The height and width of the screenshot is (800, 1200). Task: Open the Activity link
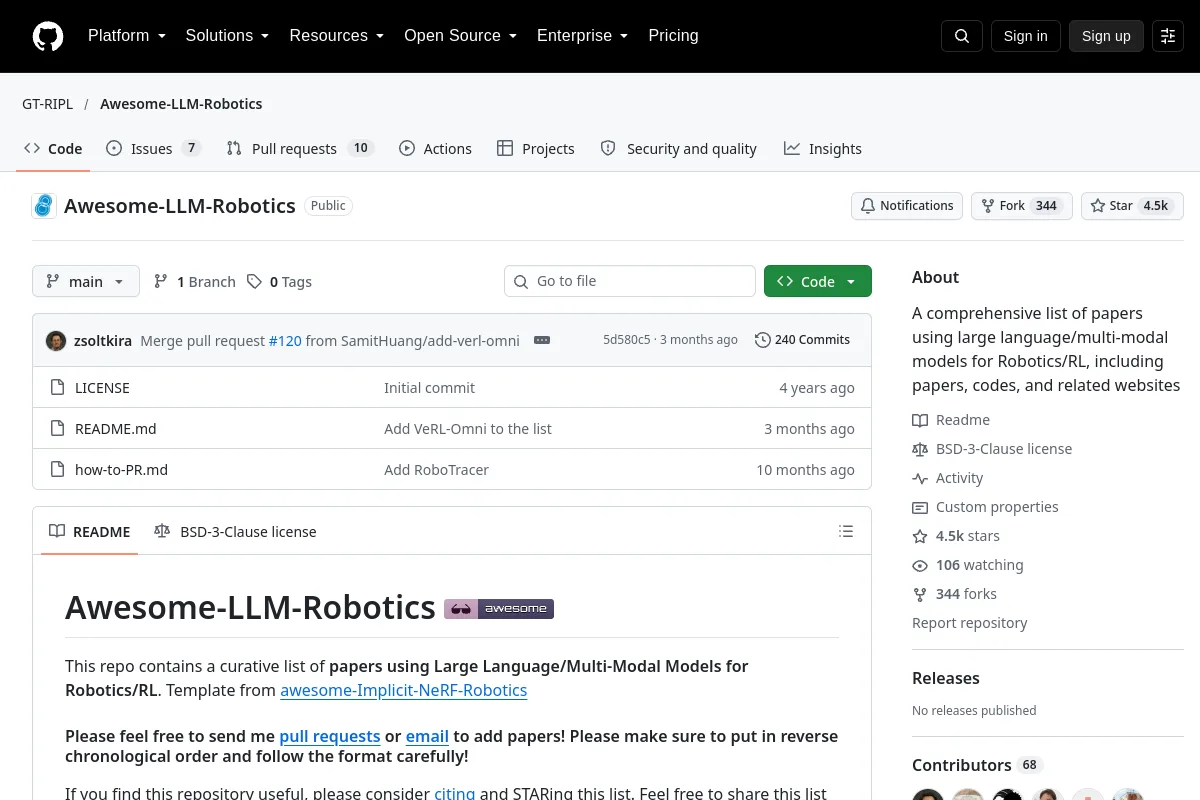[948, 478]
